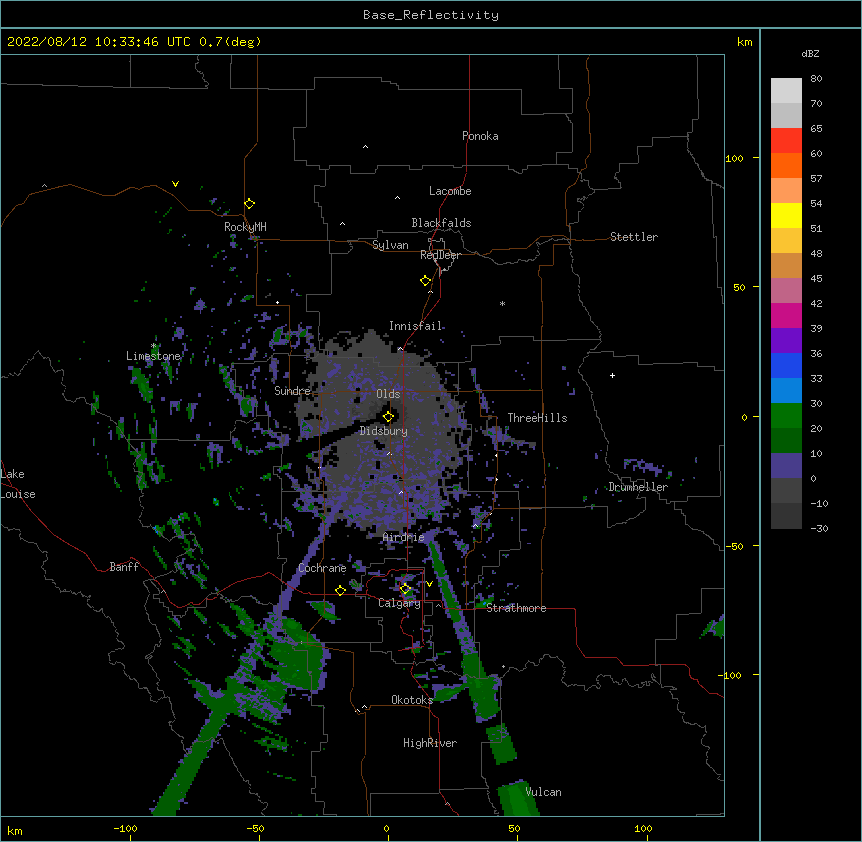Click the Stettler city label

click(x=634, y=237)
